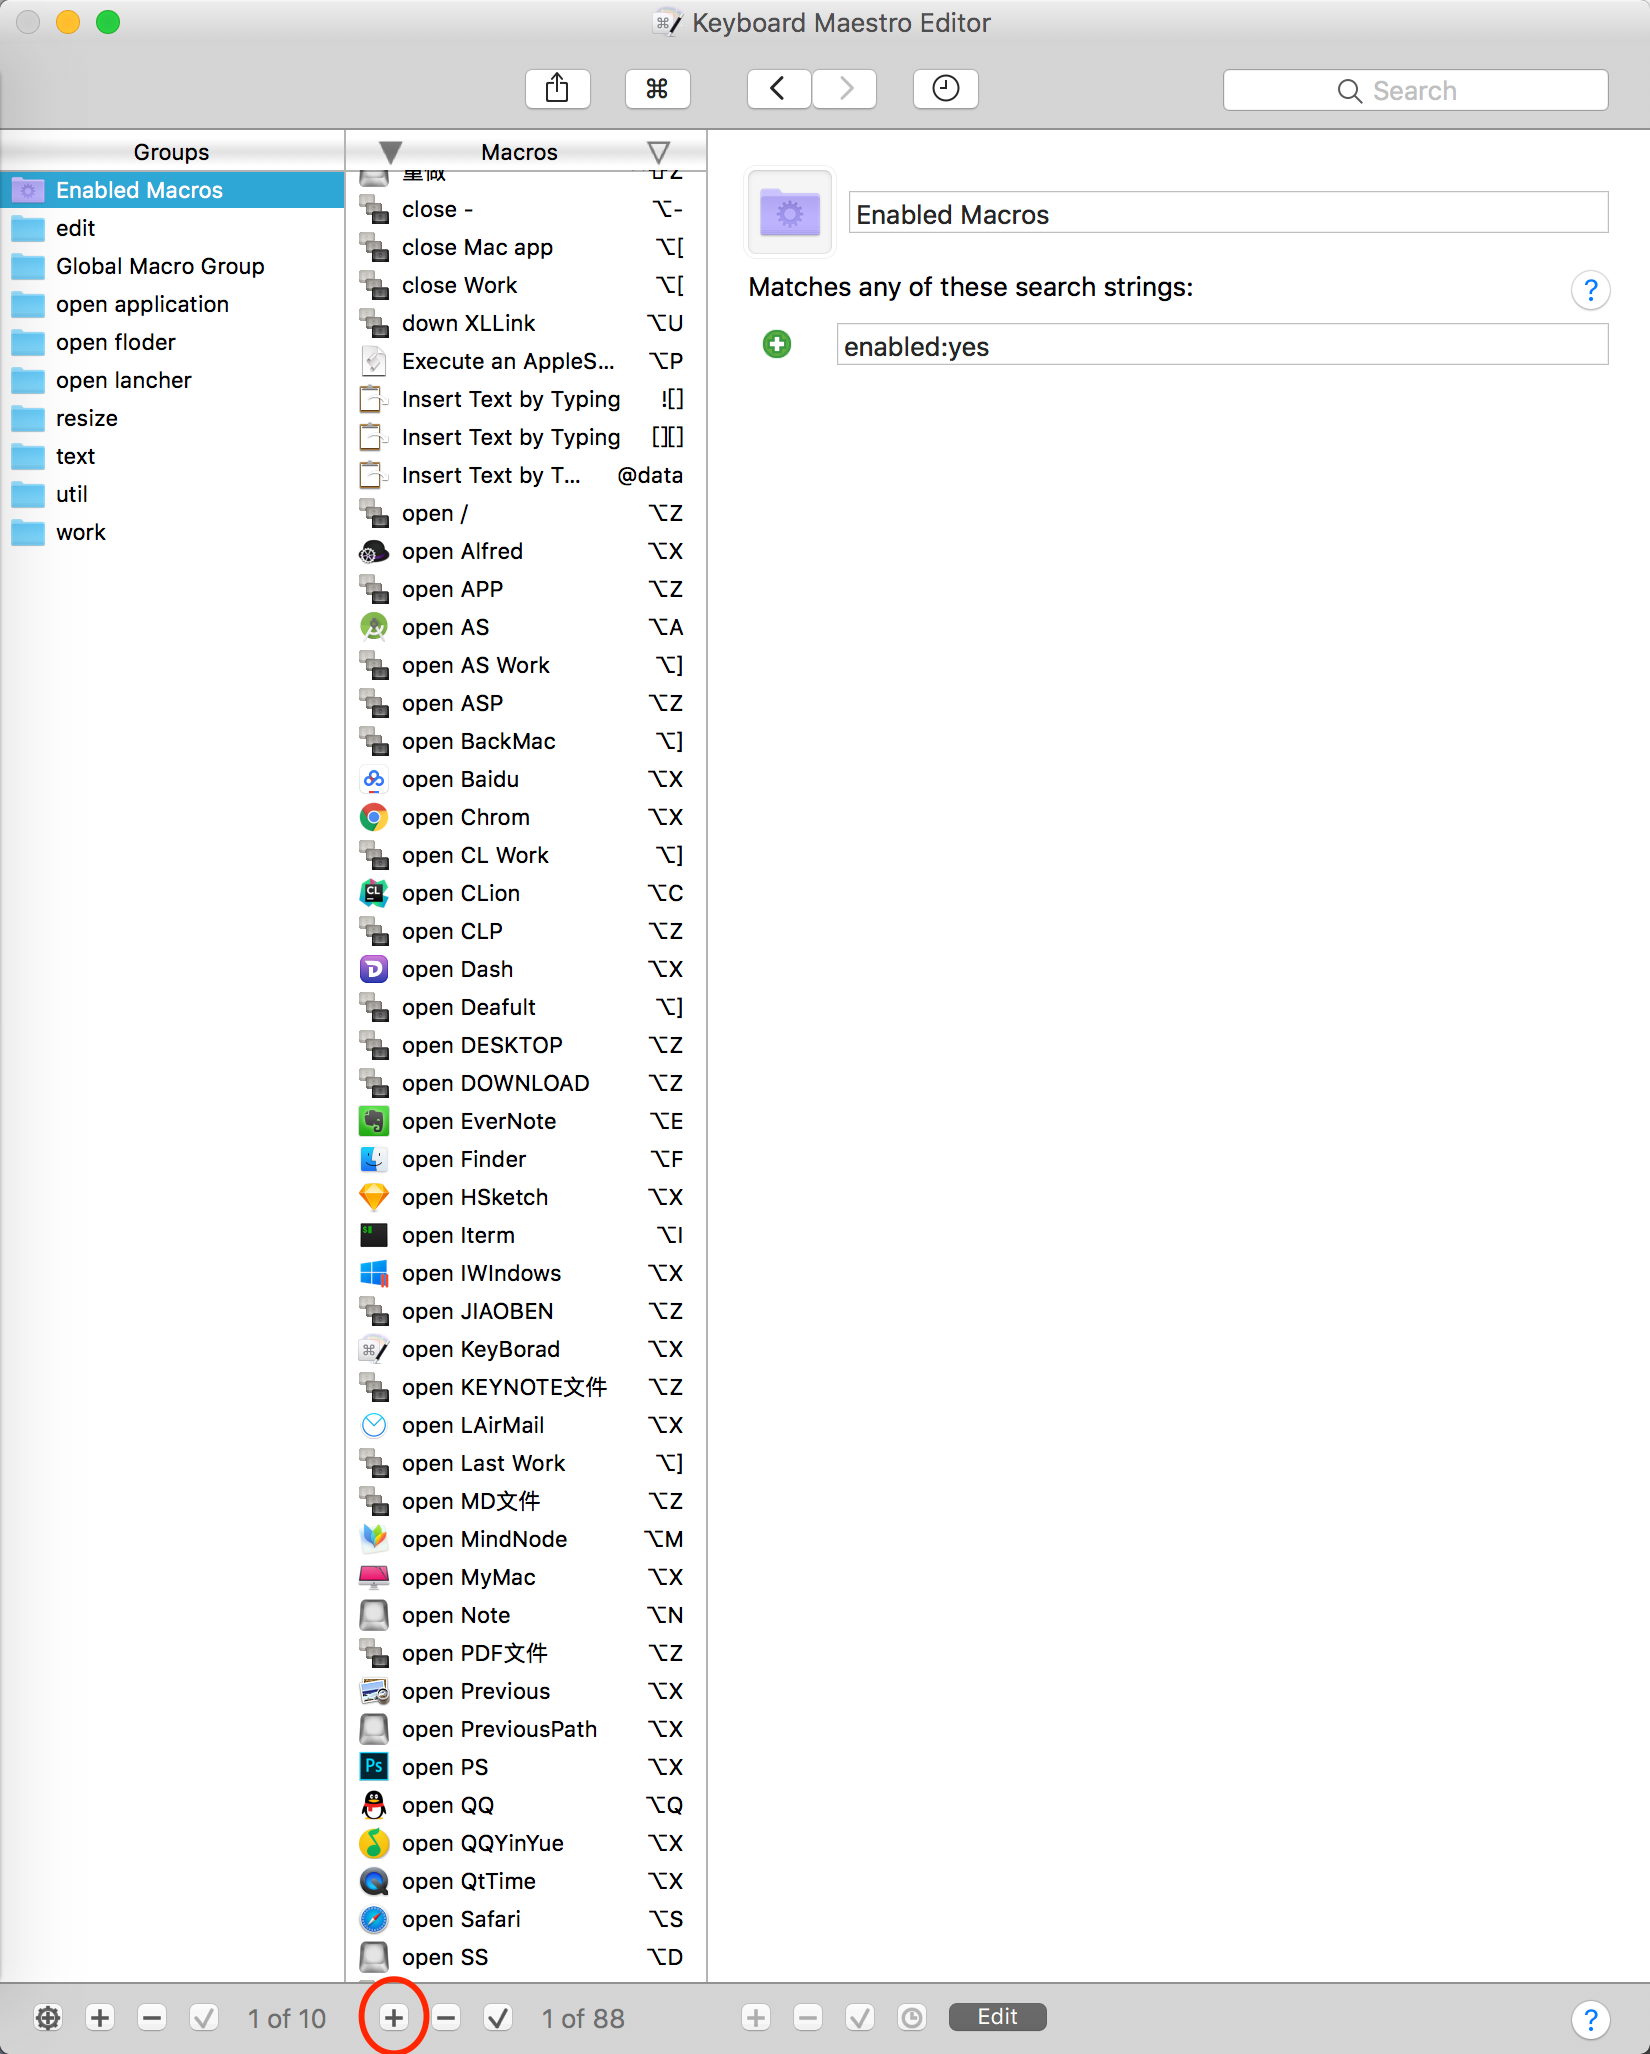Add search string with green plus

[x=777, y=345]
